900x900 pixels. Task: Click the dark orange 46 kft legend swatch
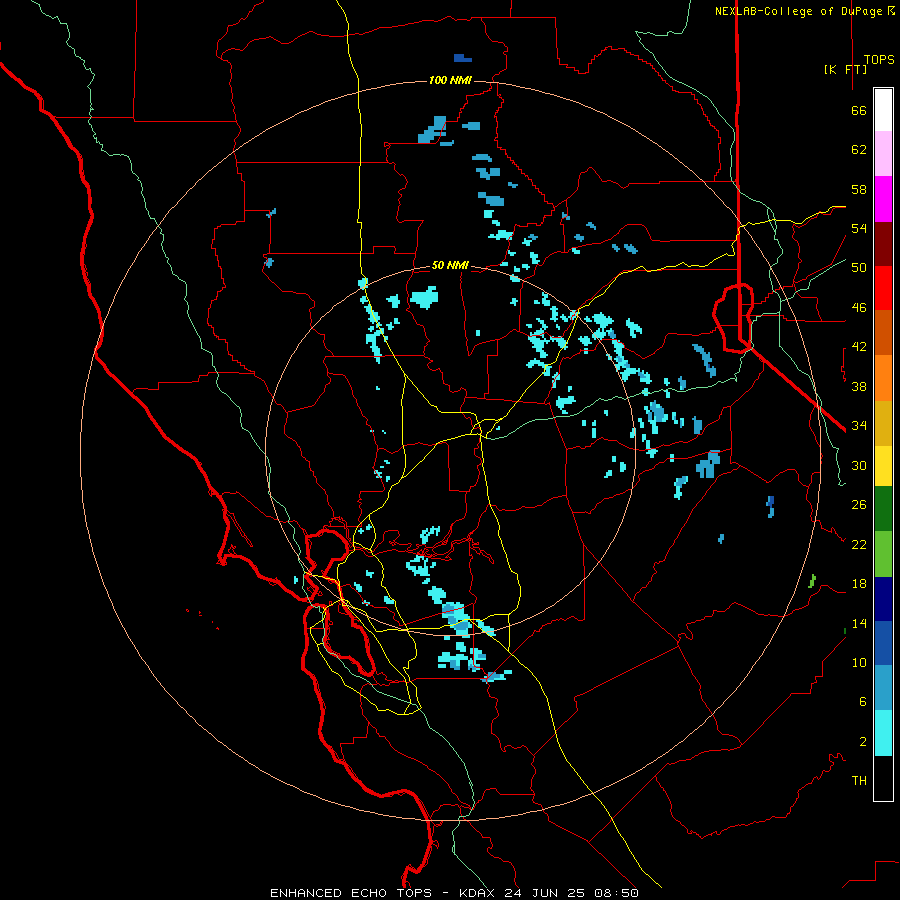[x=883, y=332]
